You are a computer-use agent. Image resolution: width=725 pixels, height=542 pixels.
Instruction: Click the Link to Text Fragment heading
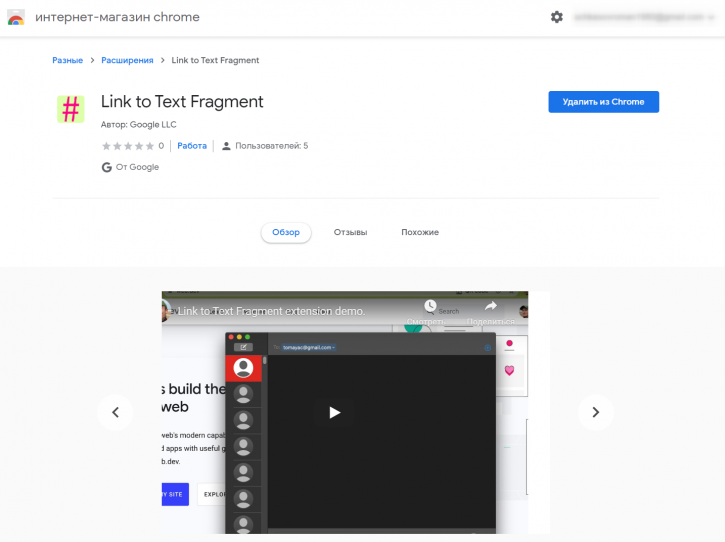(182, 102)
